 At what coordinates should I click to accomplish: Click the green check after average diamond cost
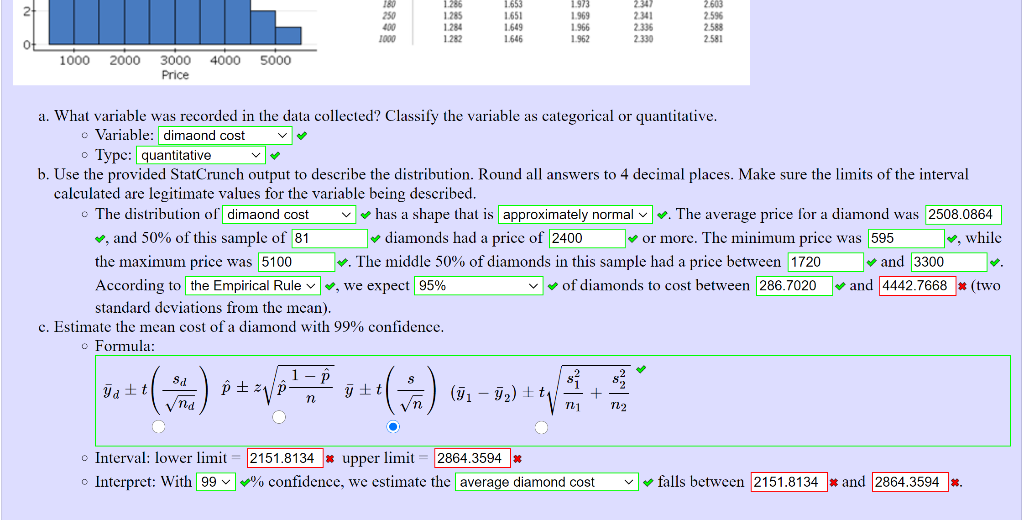[x=648, y=483]
